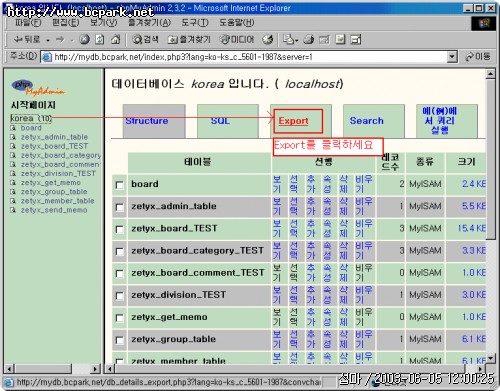Screen dimensions: 500x391
Task: Open the View (보기) menu
Action: click(104, 23)
